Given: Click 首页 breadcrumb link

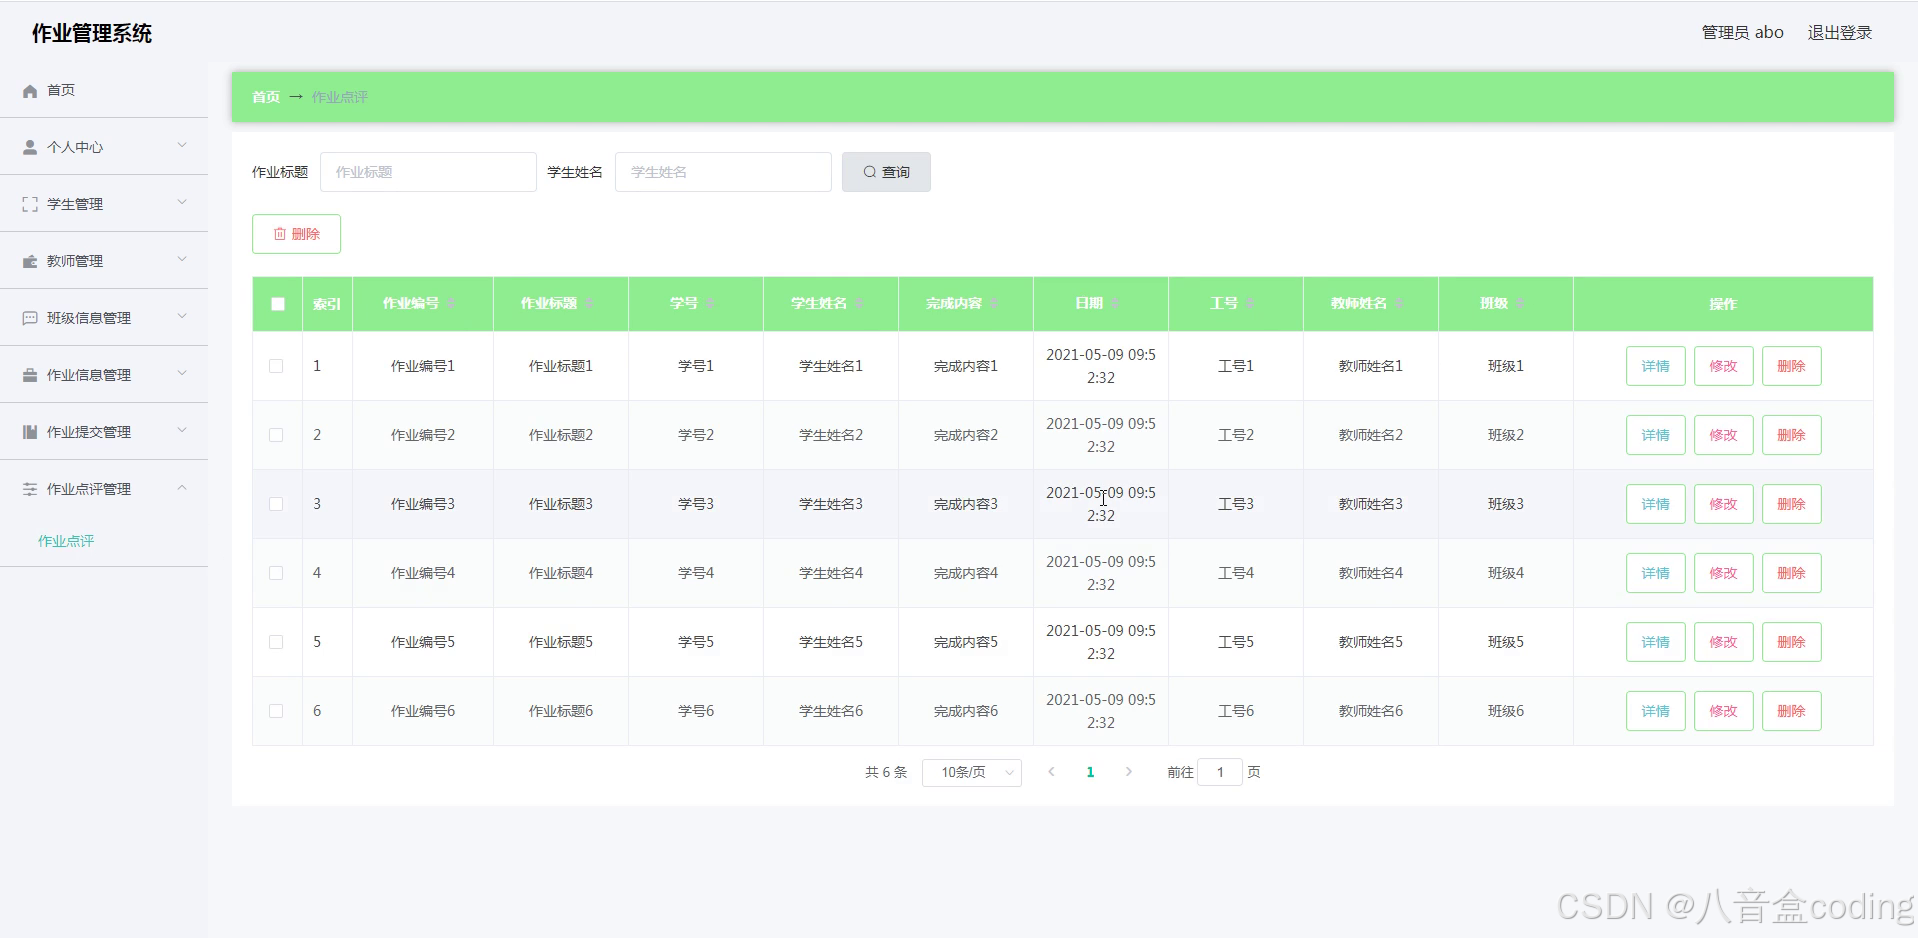Looking at the screenshot, I should (266, 97).
